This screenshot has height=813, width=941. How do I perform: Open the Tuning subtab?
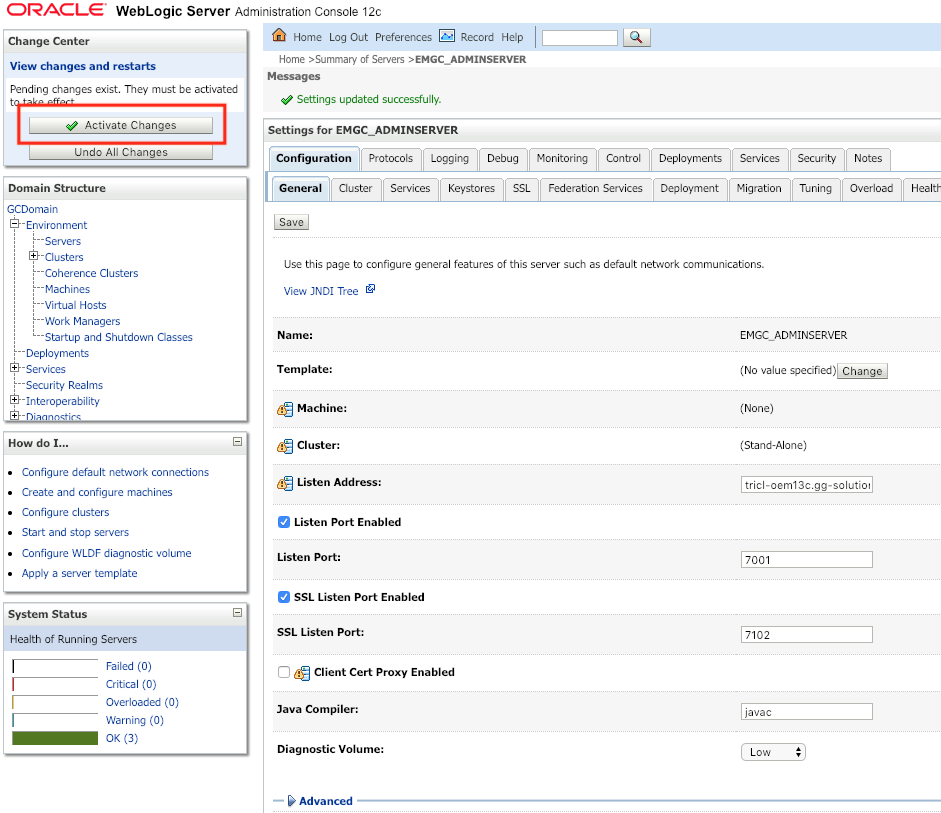(815, 189)
